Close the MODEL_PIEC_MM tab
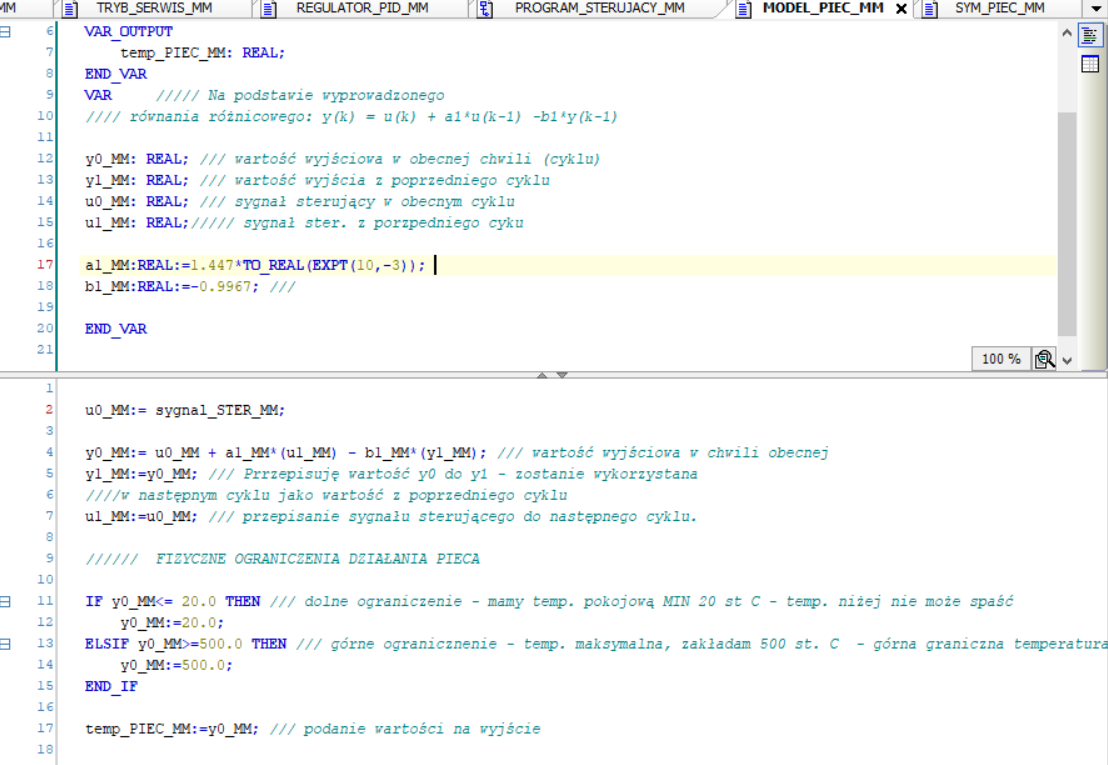Image resolution: width=1108 pixels, height=765 pixels. [x=901, y=8]
